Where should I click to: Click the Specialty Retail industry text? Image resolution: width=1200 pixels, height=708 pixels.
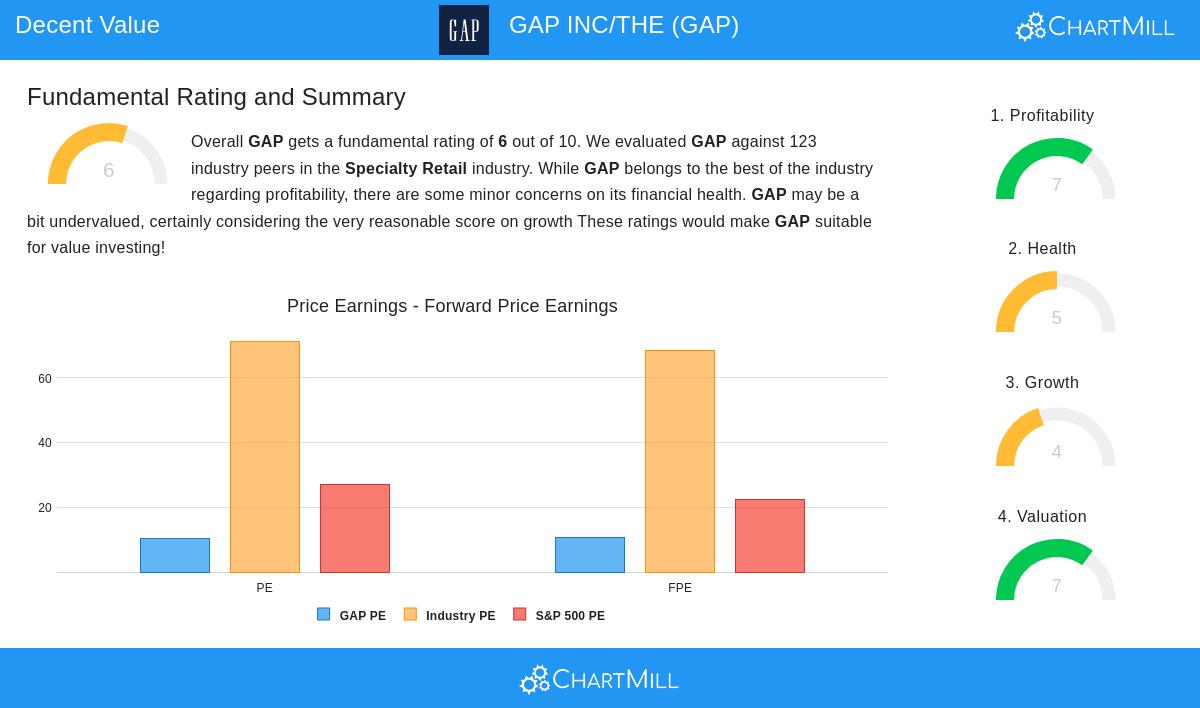406,169
